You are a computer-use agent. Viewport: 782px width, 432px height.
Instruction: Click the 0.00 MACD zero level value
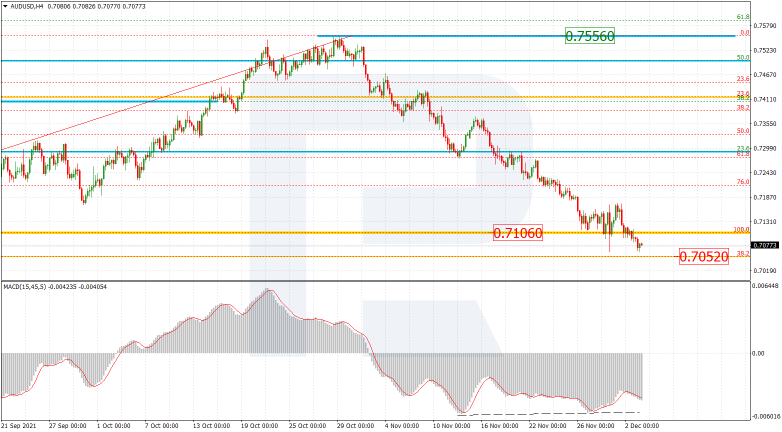[x=759, y=354]
